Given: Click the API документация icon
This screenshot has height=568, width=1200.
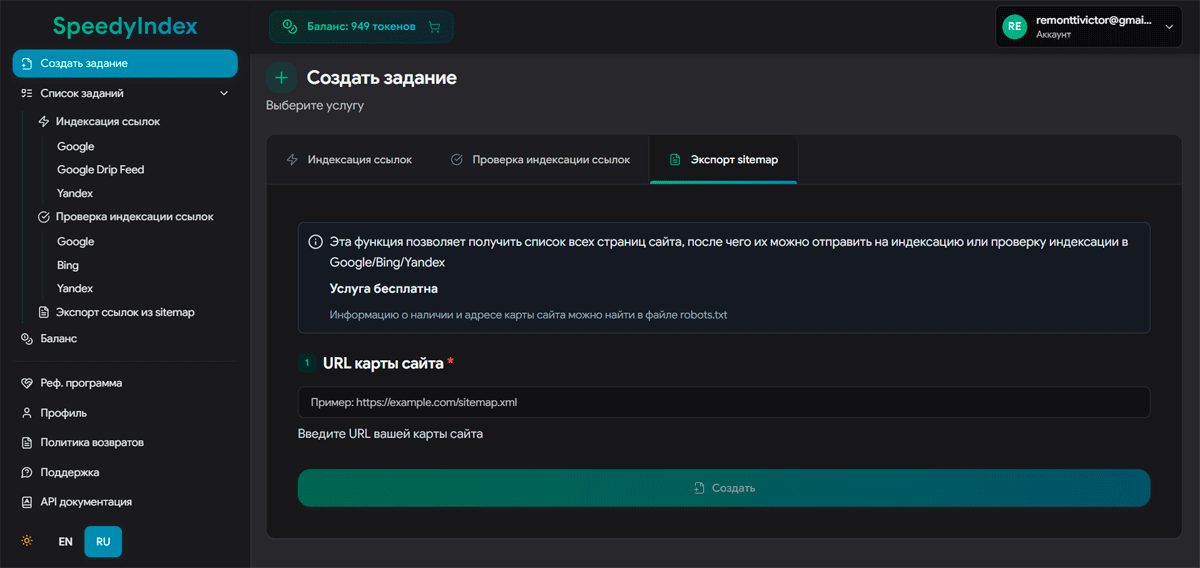Looking at the screenshot, I should 27,502.
